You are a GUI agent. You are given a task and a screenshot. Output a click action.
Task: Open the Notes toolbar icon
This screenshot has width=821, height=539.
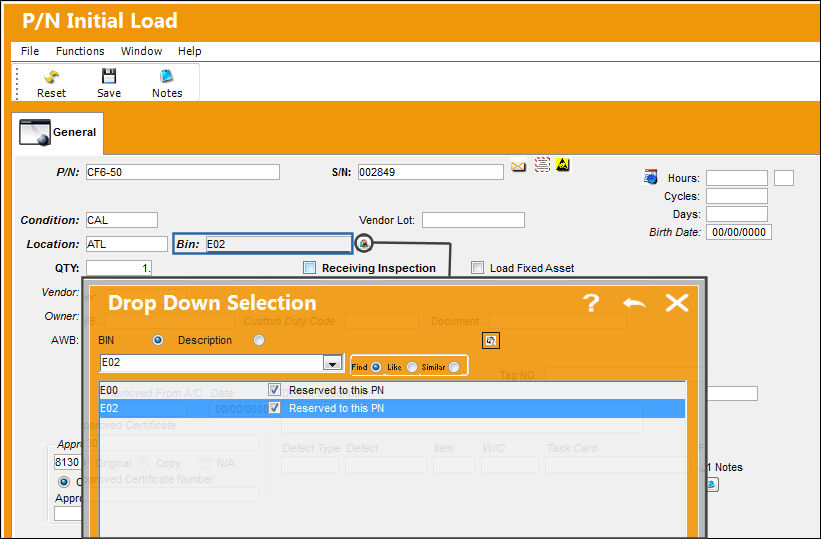coord(167,76)
